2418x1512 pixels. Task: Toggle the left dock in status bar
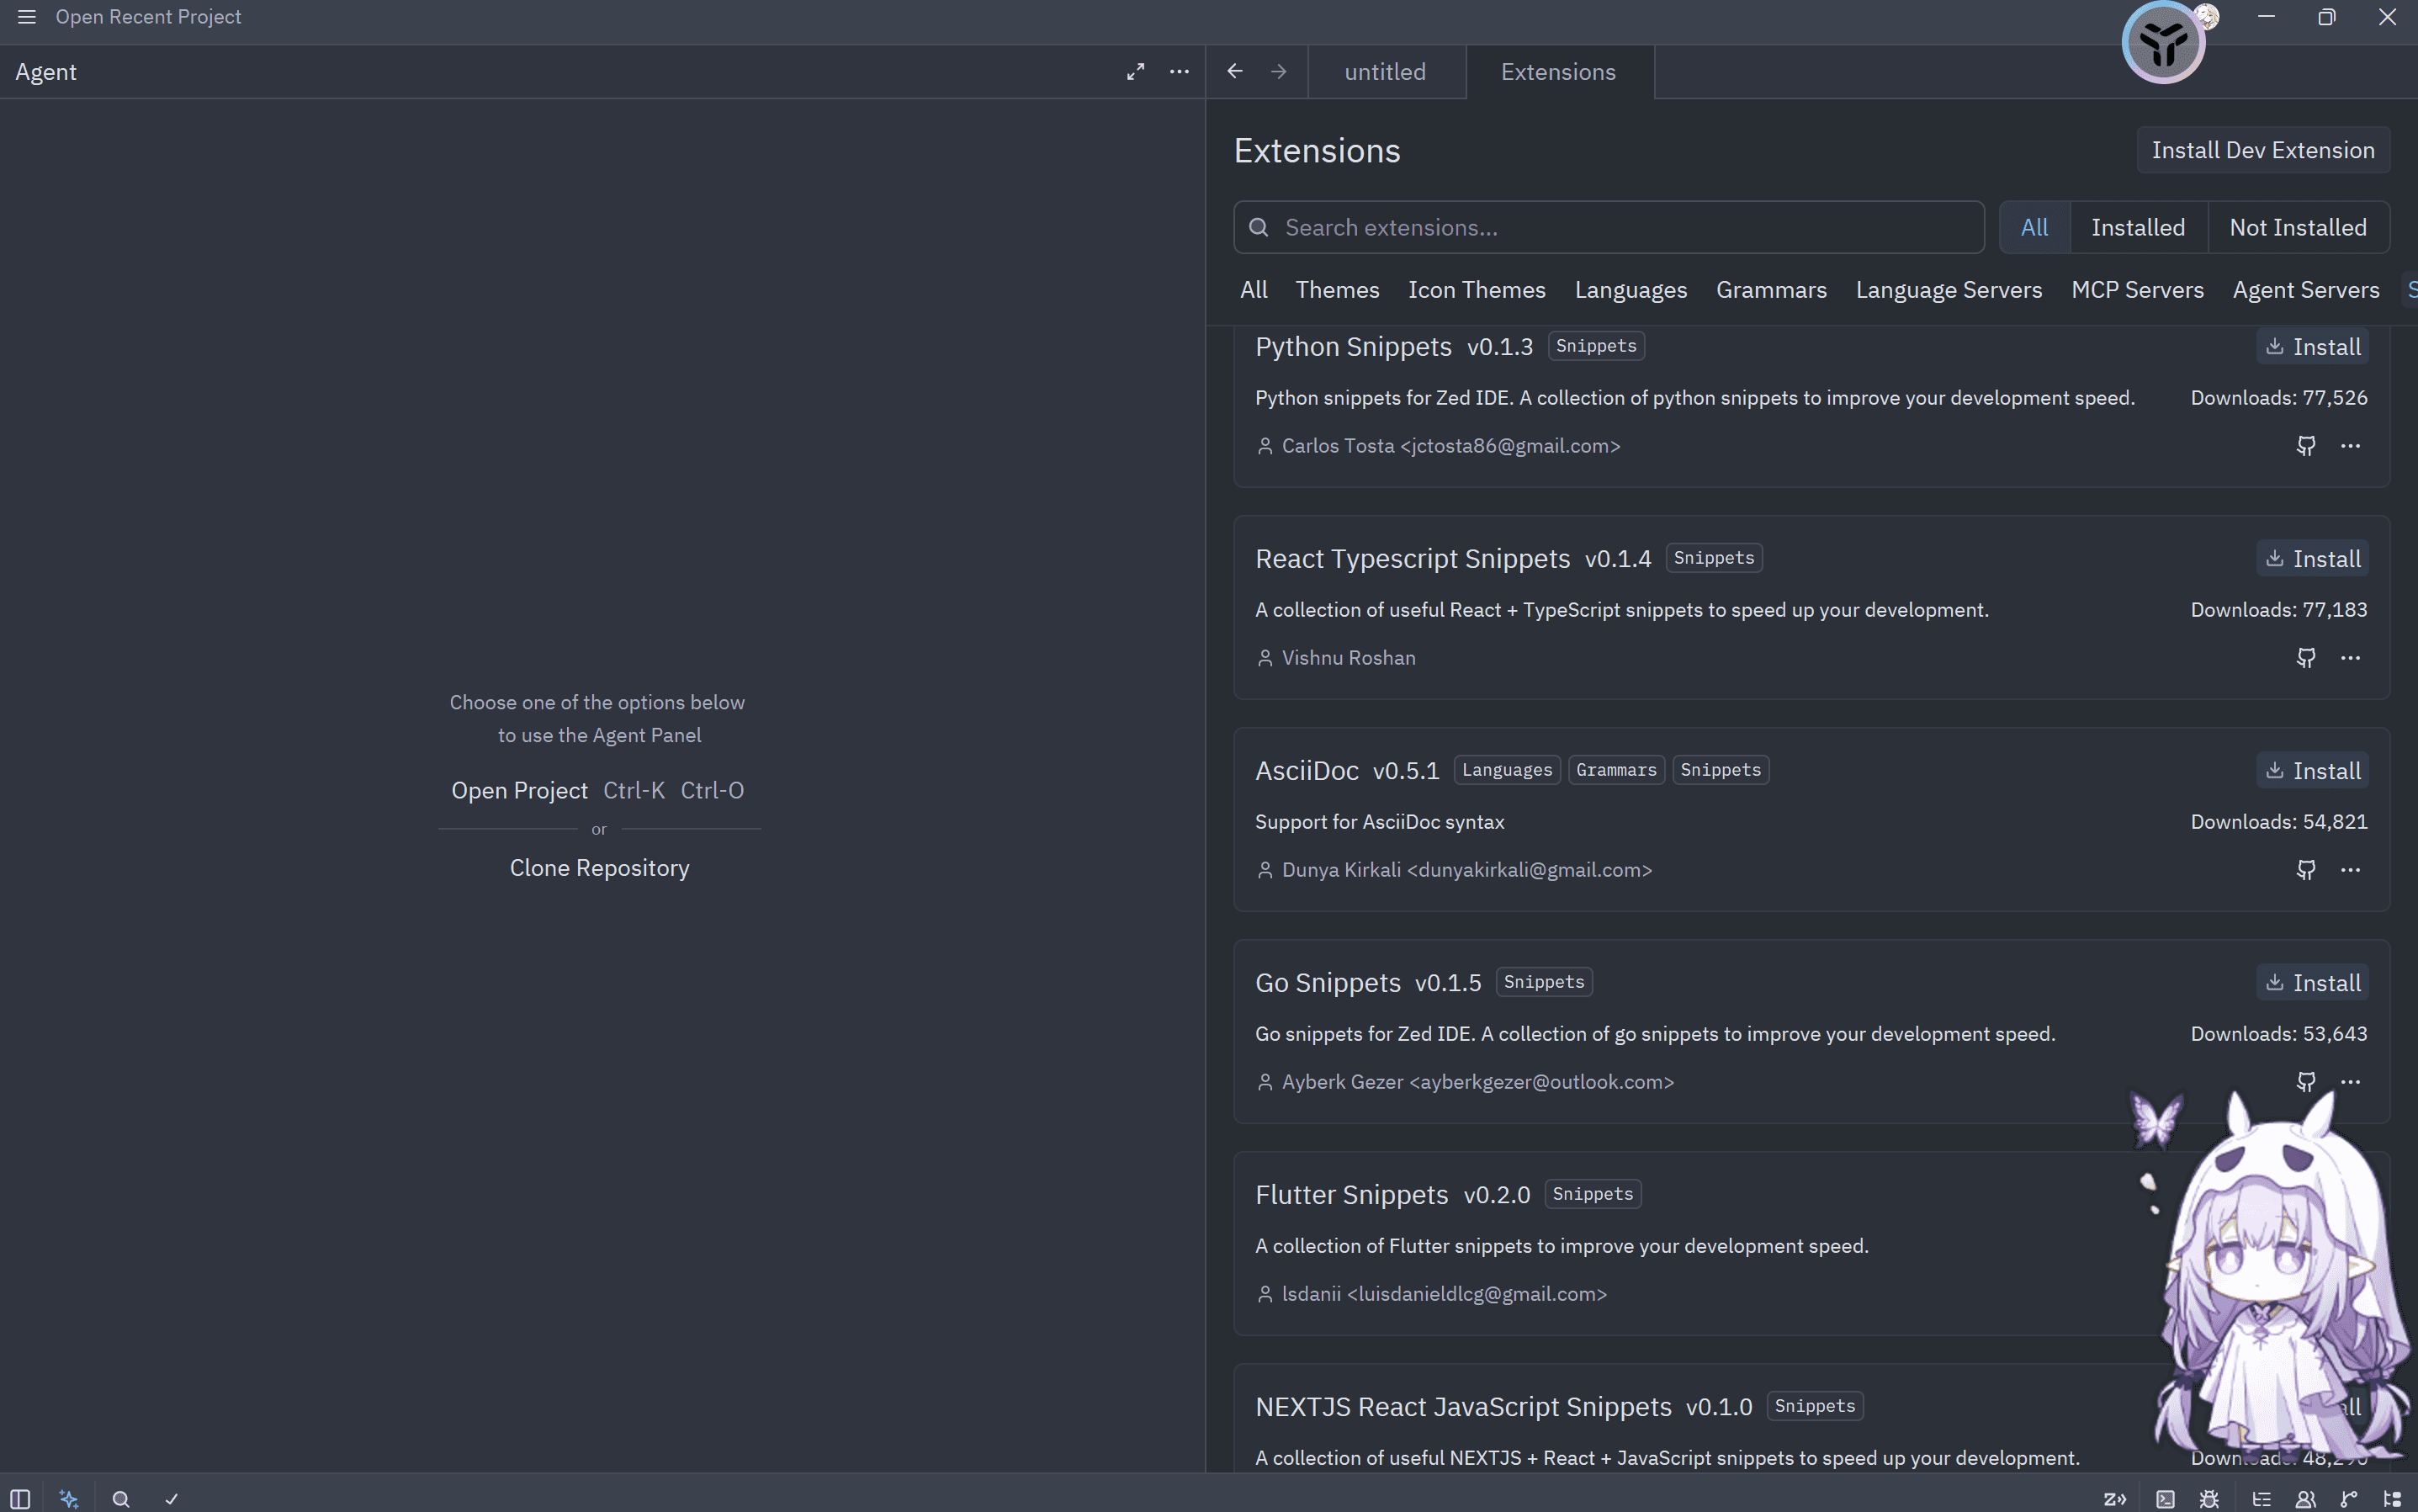20,1498
